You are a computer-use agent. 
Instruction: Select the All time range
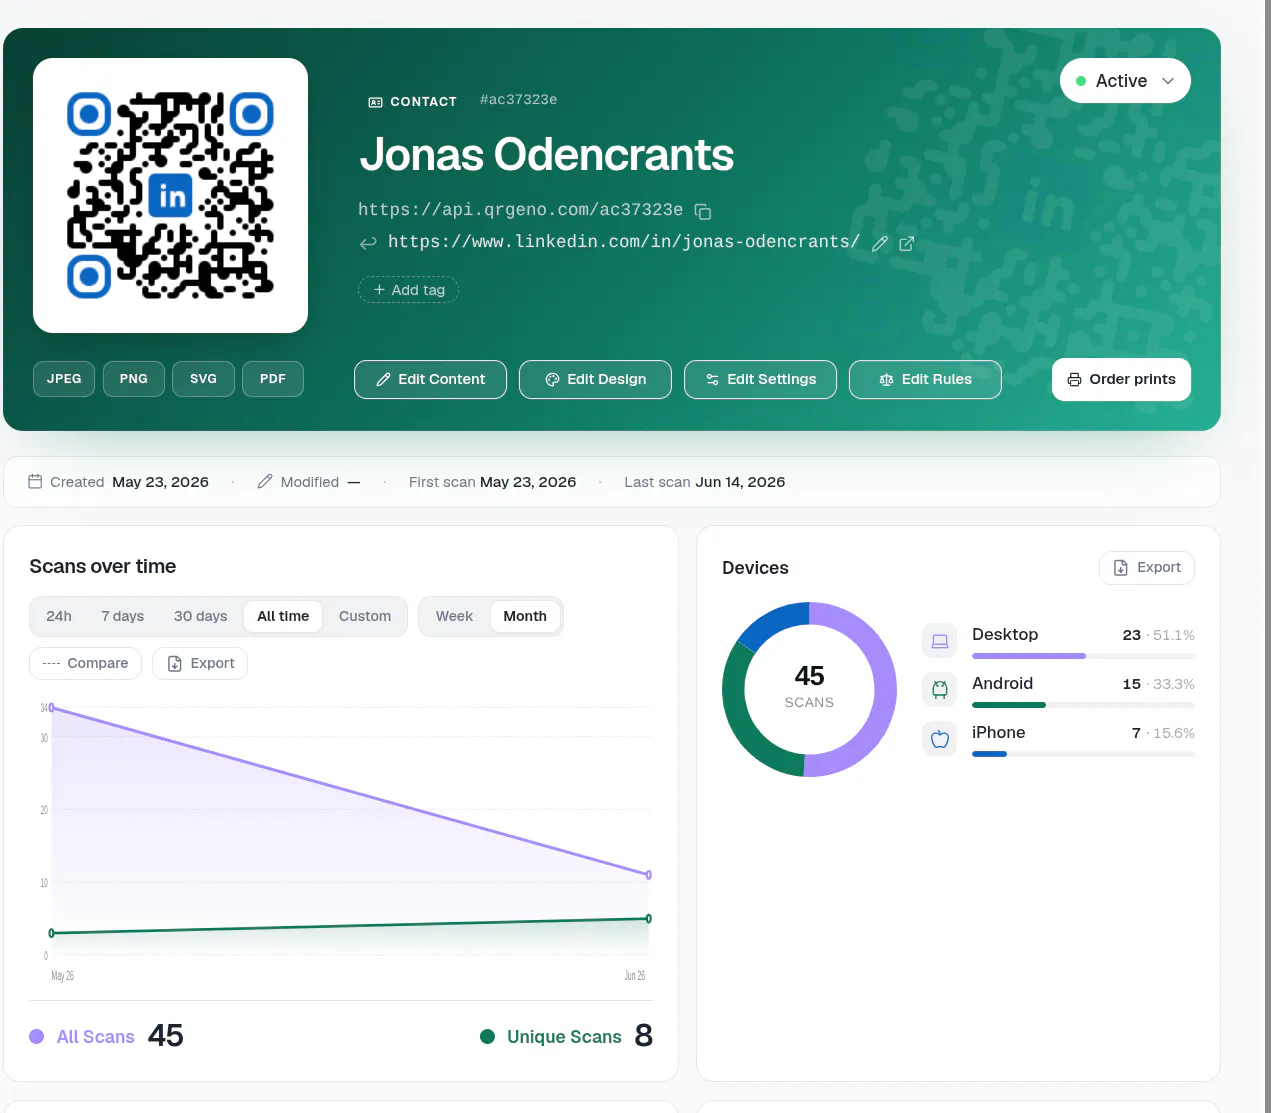[283, 616]
